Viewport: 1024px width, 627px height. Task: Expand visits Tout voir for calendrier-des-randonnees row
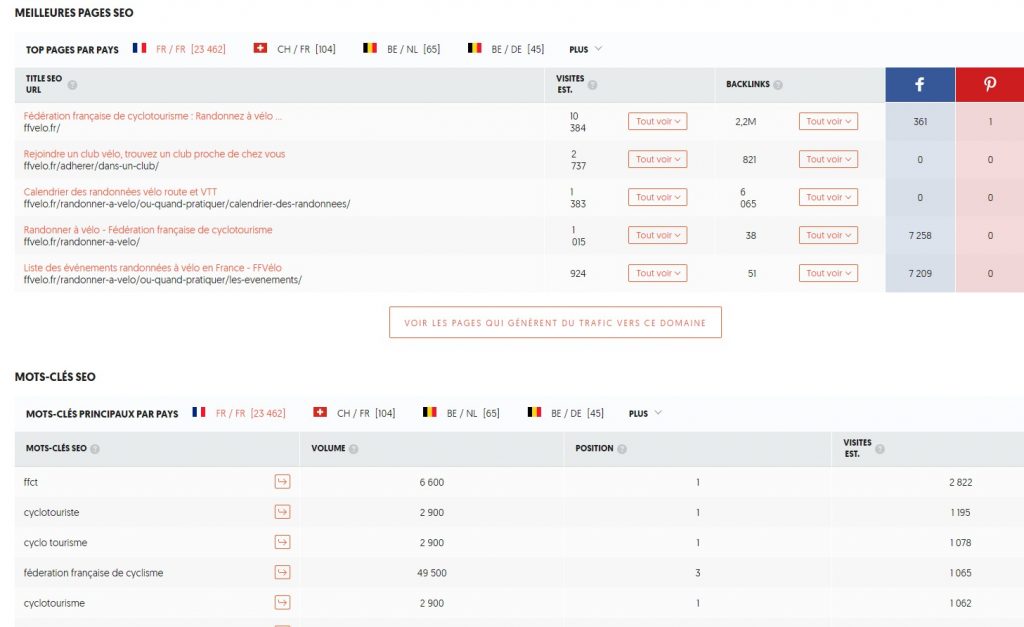(658, 197)
